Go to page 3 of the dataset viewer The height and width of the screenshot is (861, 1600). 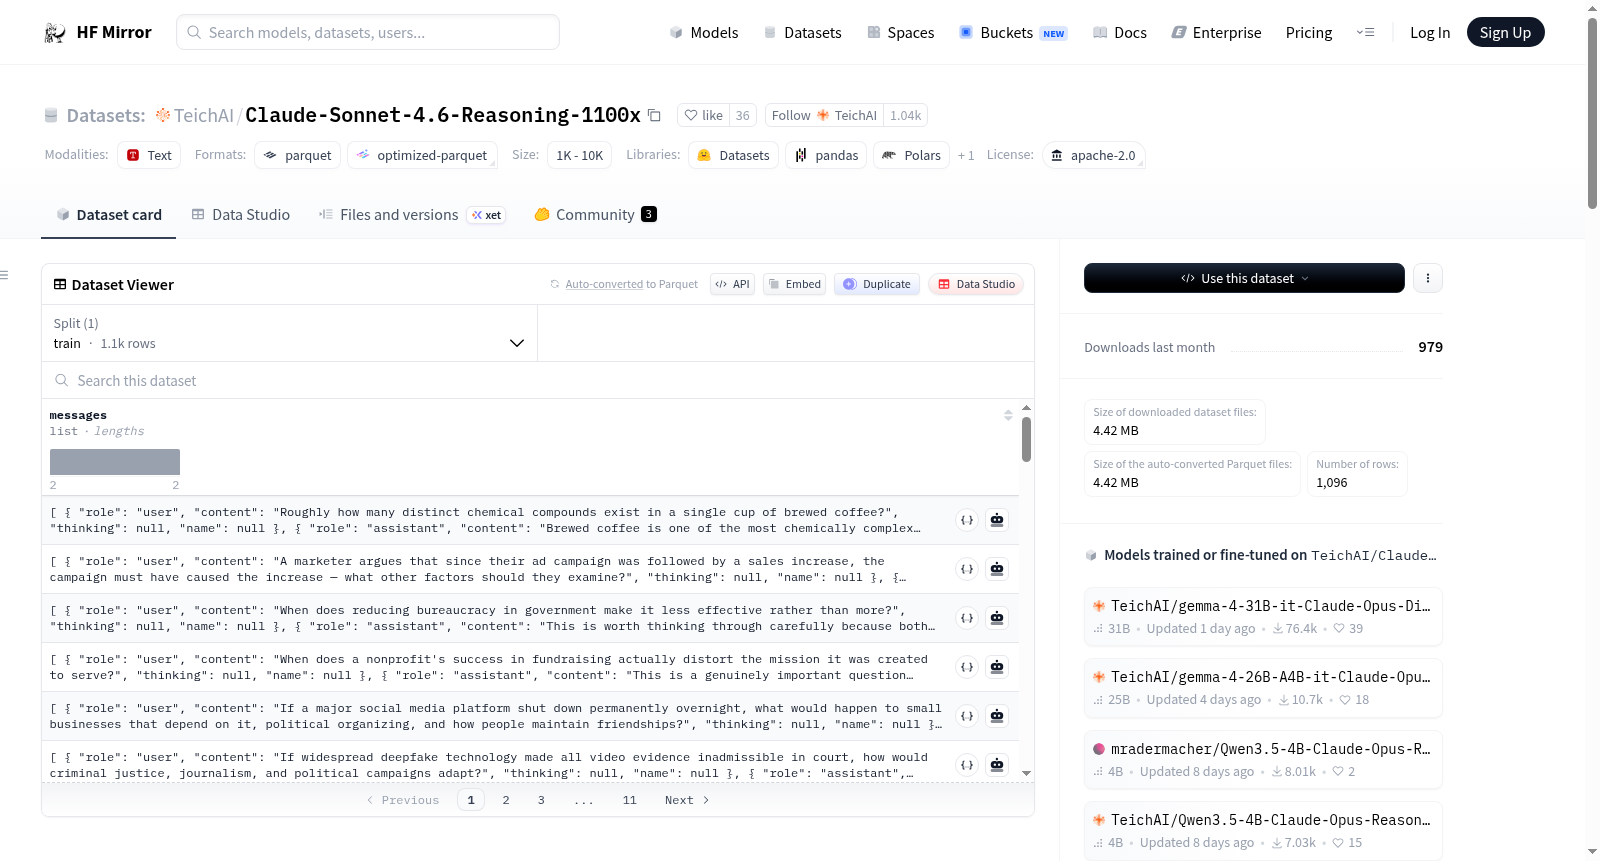tap(541, 800)
